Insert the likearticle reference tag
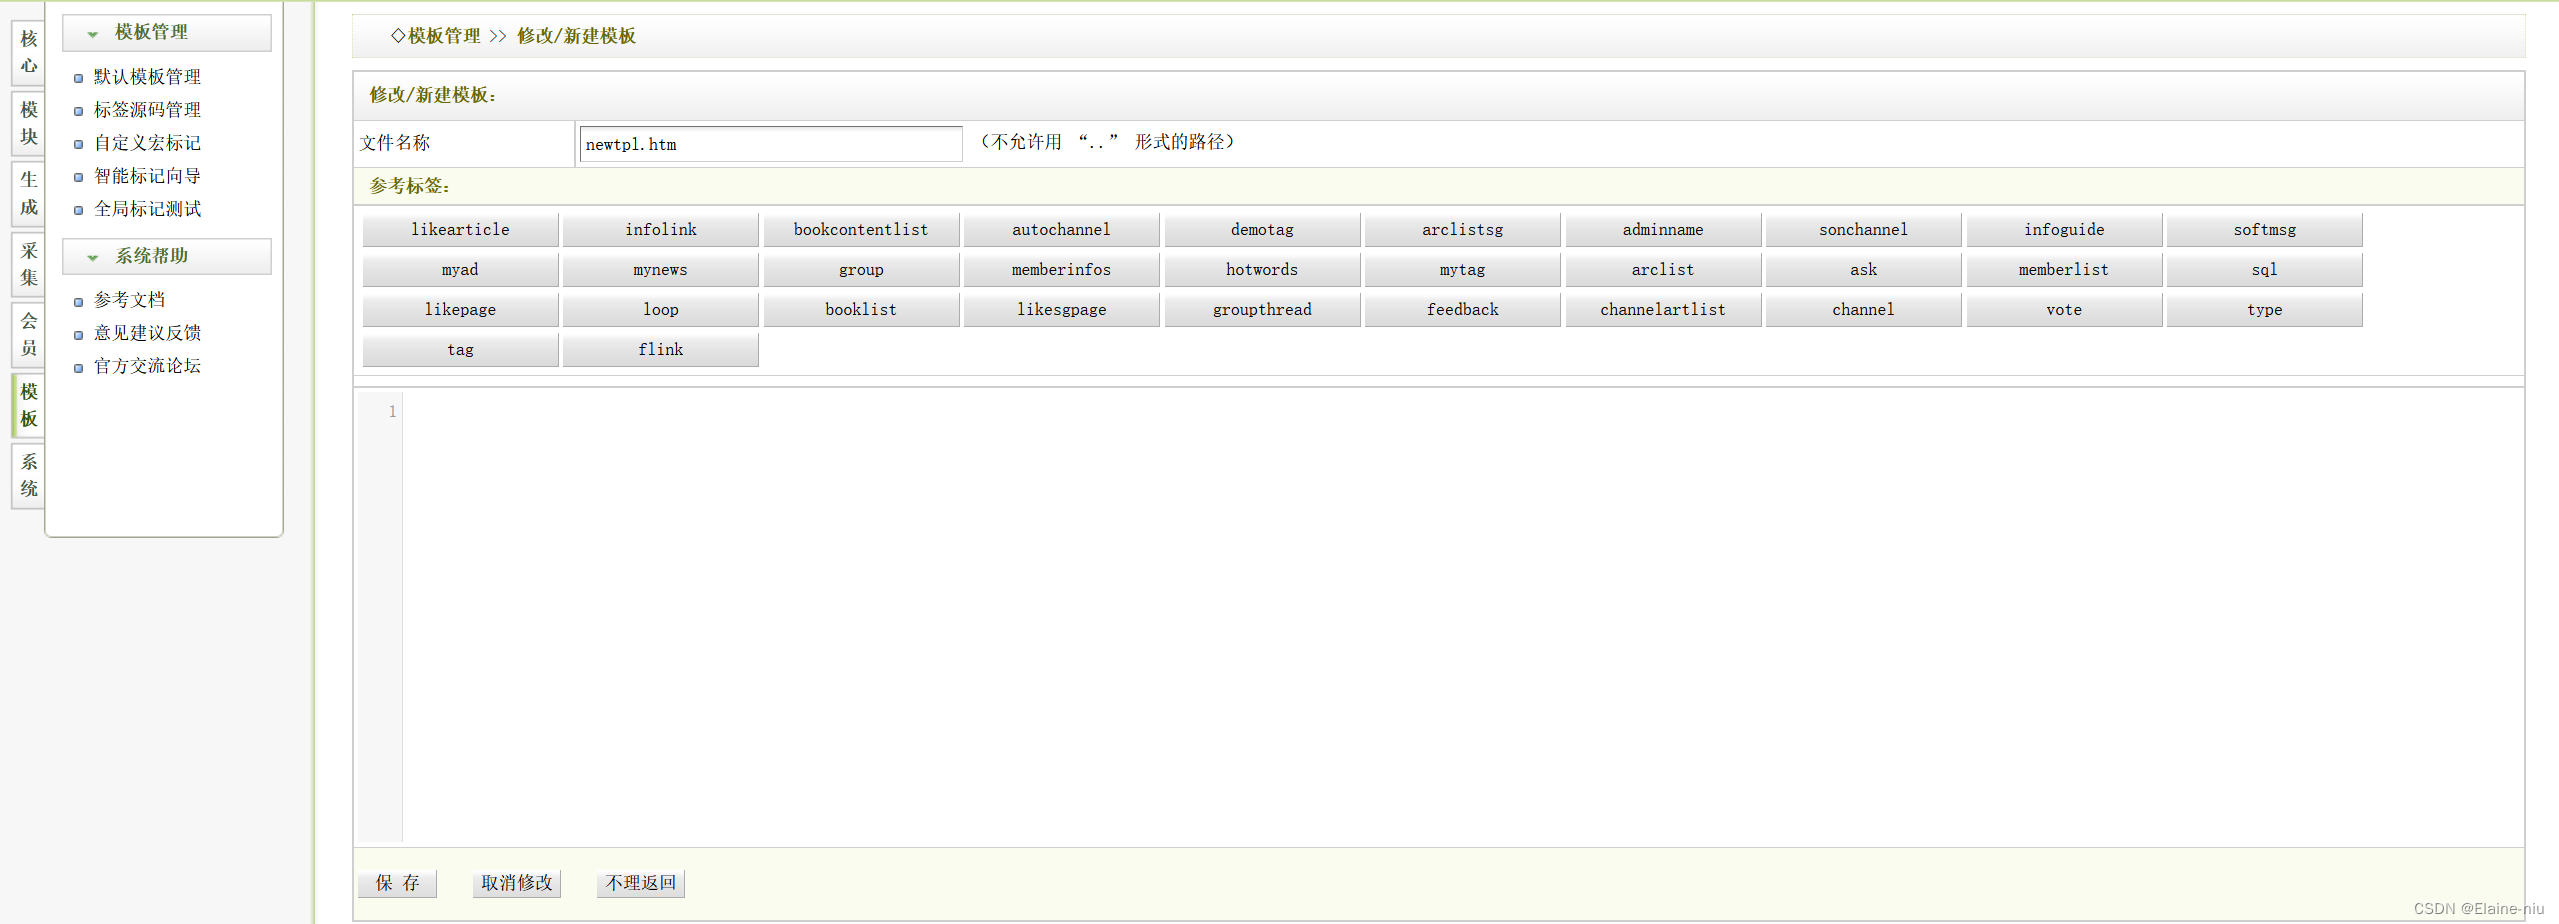2559x924 pixels. coord(460,230)
